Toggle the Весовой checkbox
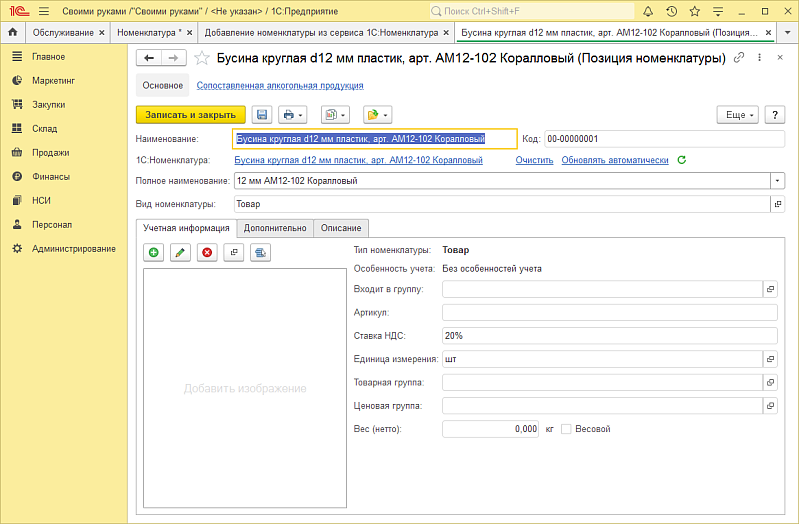Image resolution: width=799 pixels, height=524 pixels. pos(566,429)
